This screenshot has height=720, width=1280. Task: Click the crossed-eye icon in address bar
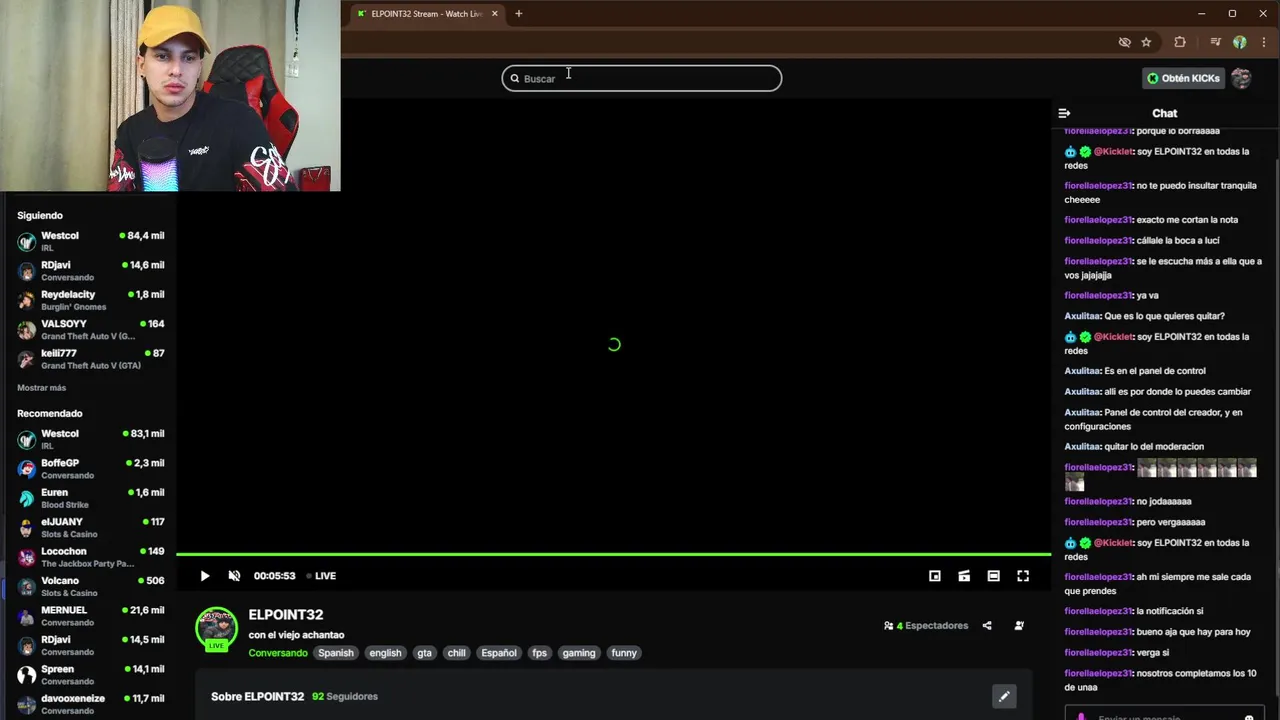click(1125, 42)
